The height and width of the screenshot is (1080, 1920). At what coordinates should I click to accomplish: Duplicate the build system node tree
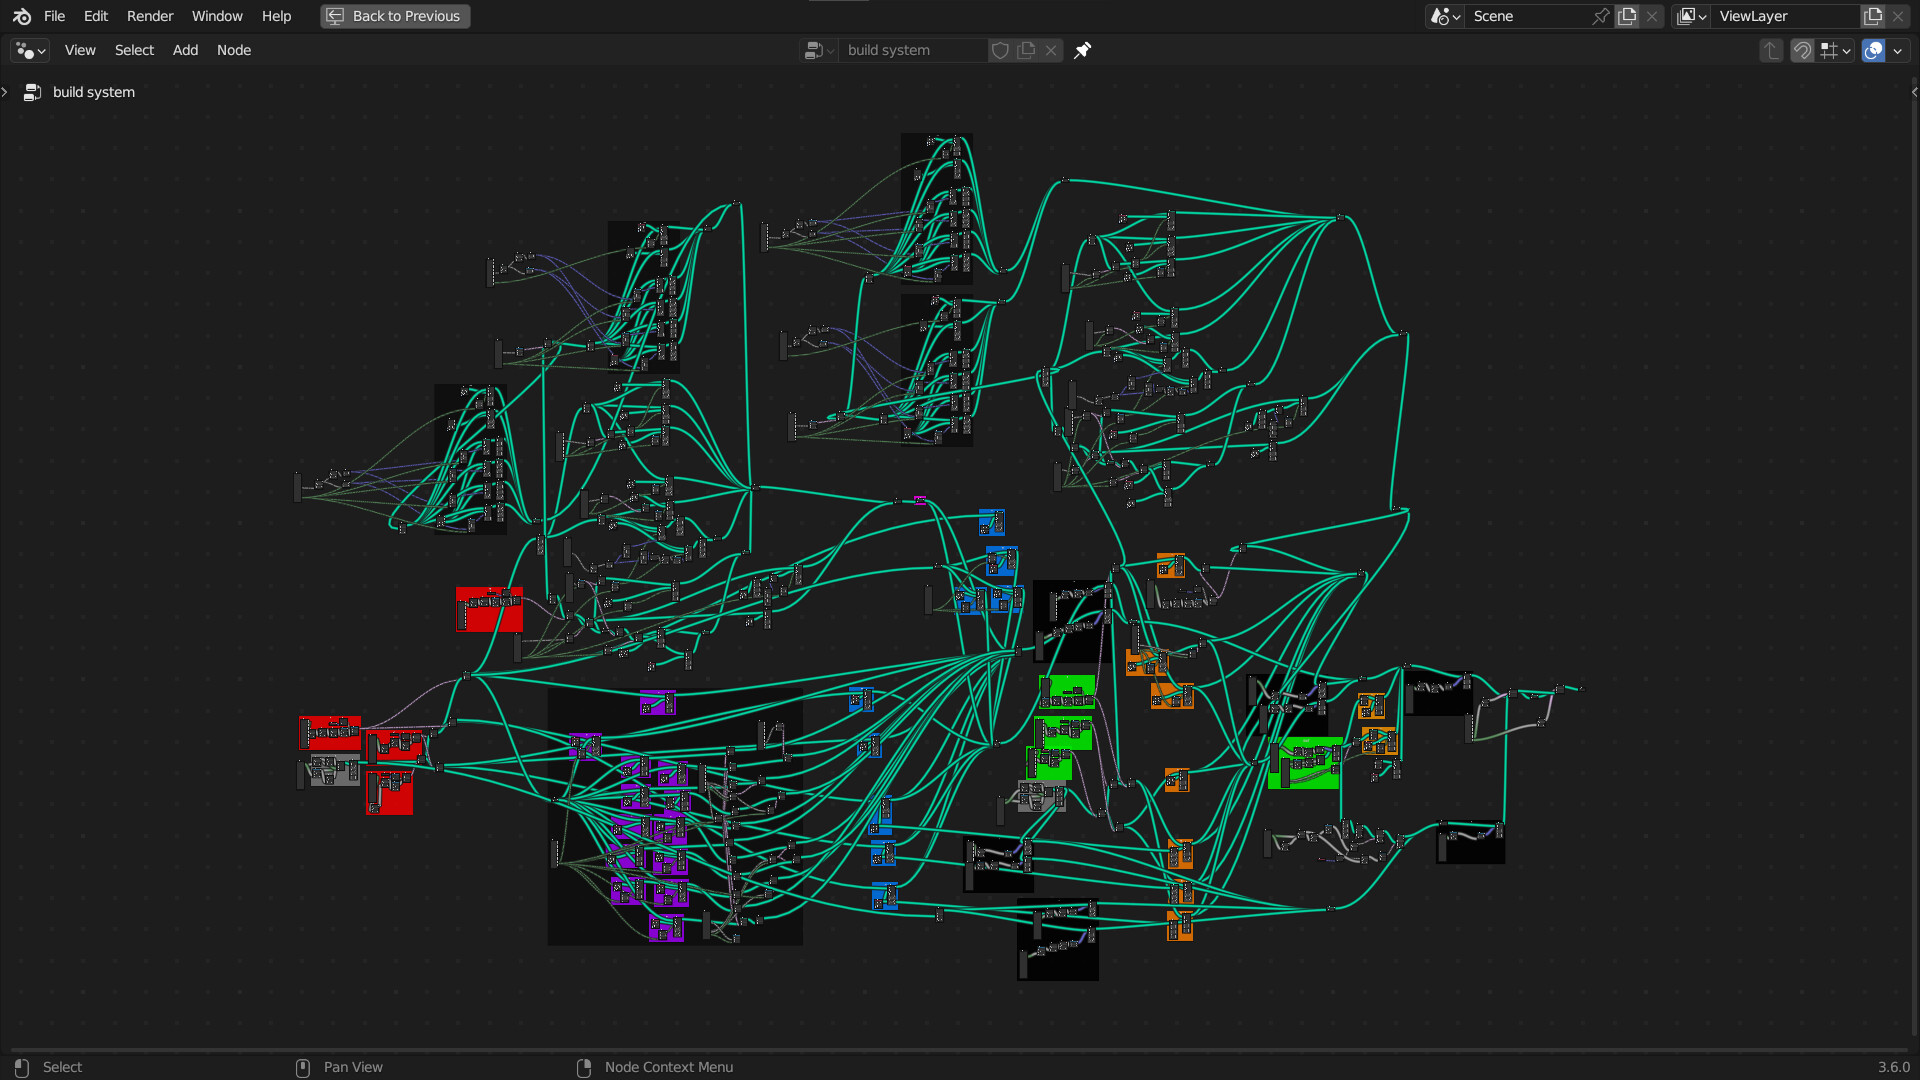coord(1026,50)
